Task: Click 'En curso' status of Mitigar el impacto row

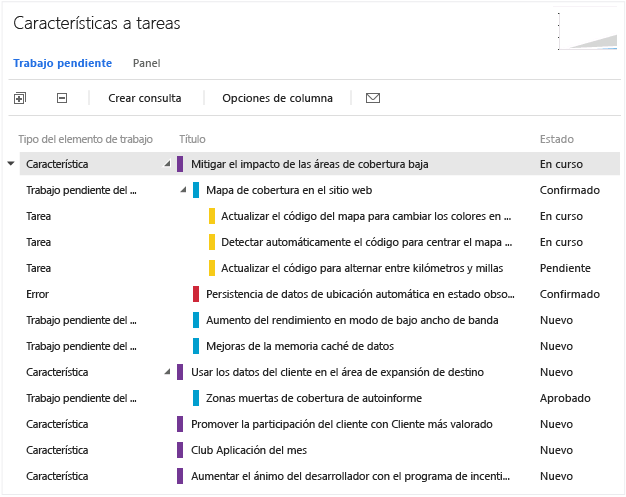Action: pos(561,164)
